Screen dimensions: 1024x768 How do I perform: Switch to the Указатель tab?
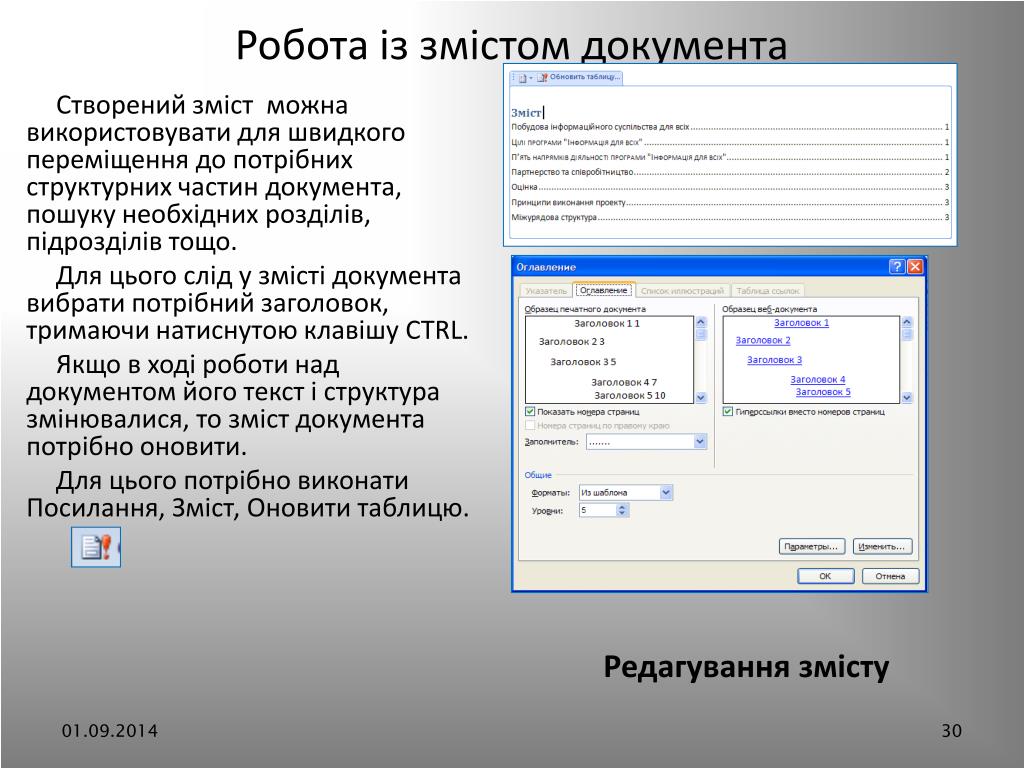click(x=546, y=291)
